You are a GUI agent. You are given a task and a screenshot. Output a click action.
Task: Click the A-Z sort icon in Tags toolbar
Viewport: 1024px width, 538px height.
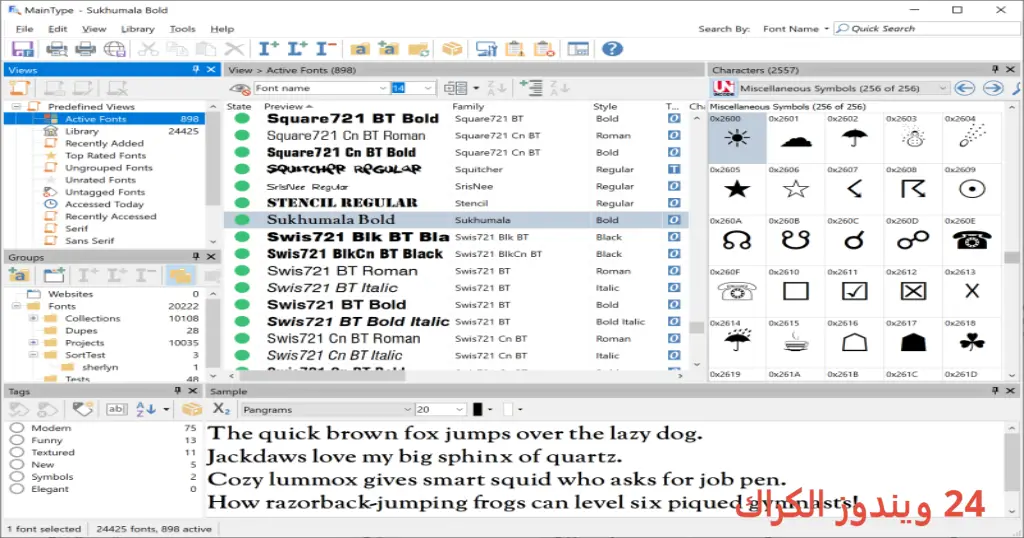pos(146,409)
